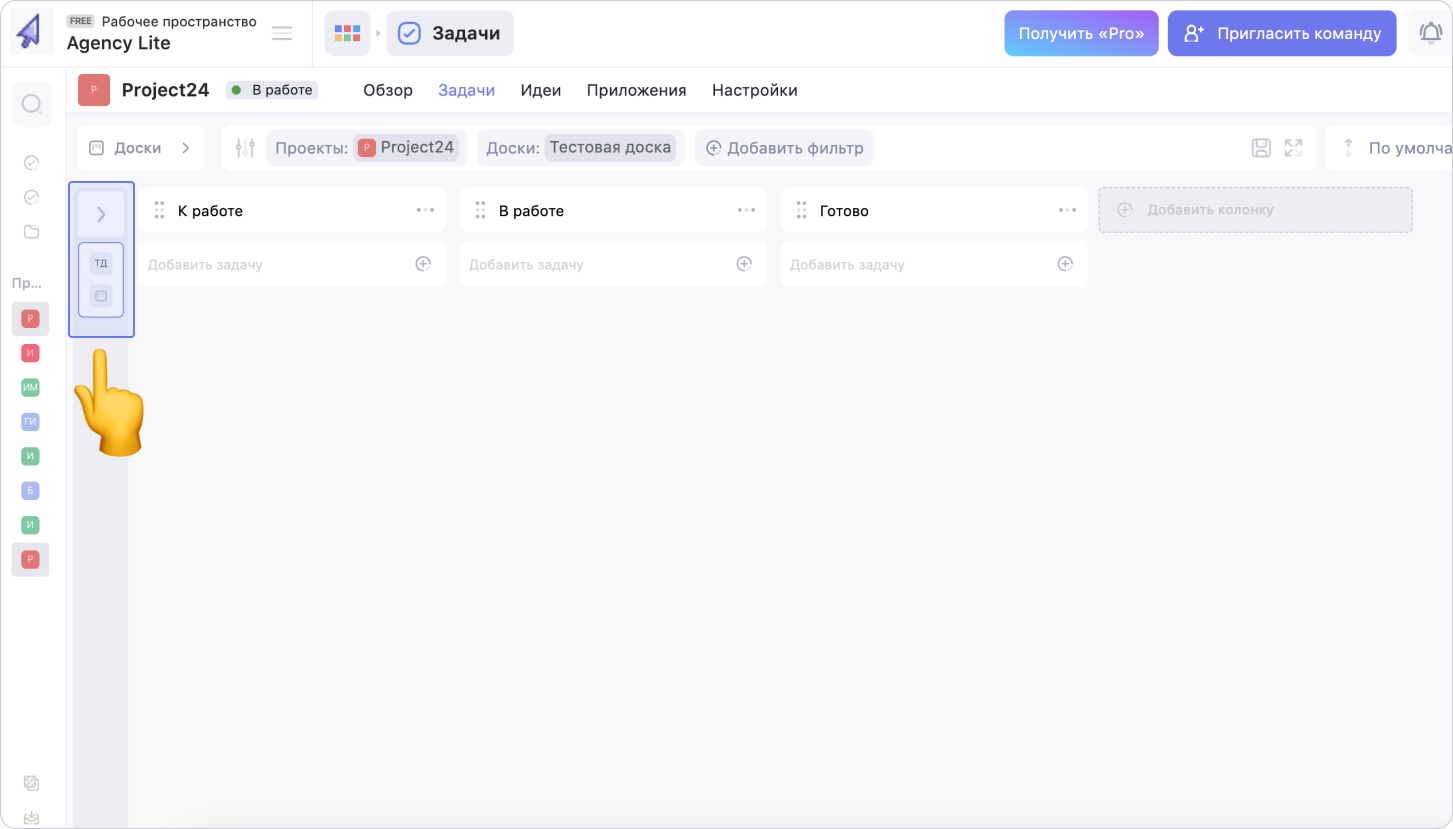Switch to the Обзор tab
The height and width of the screenshot is (829, 1453).
387,90
